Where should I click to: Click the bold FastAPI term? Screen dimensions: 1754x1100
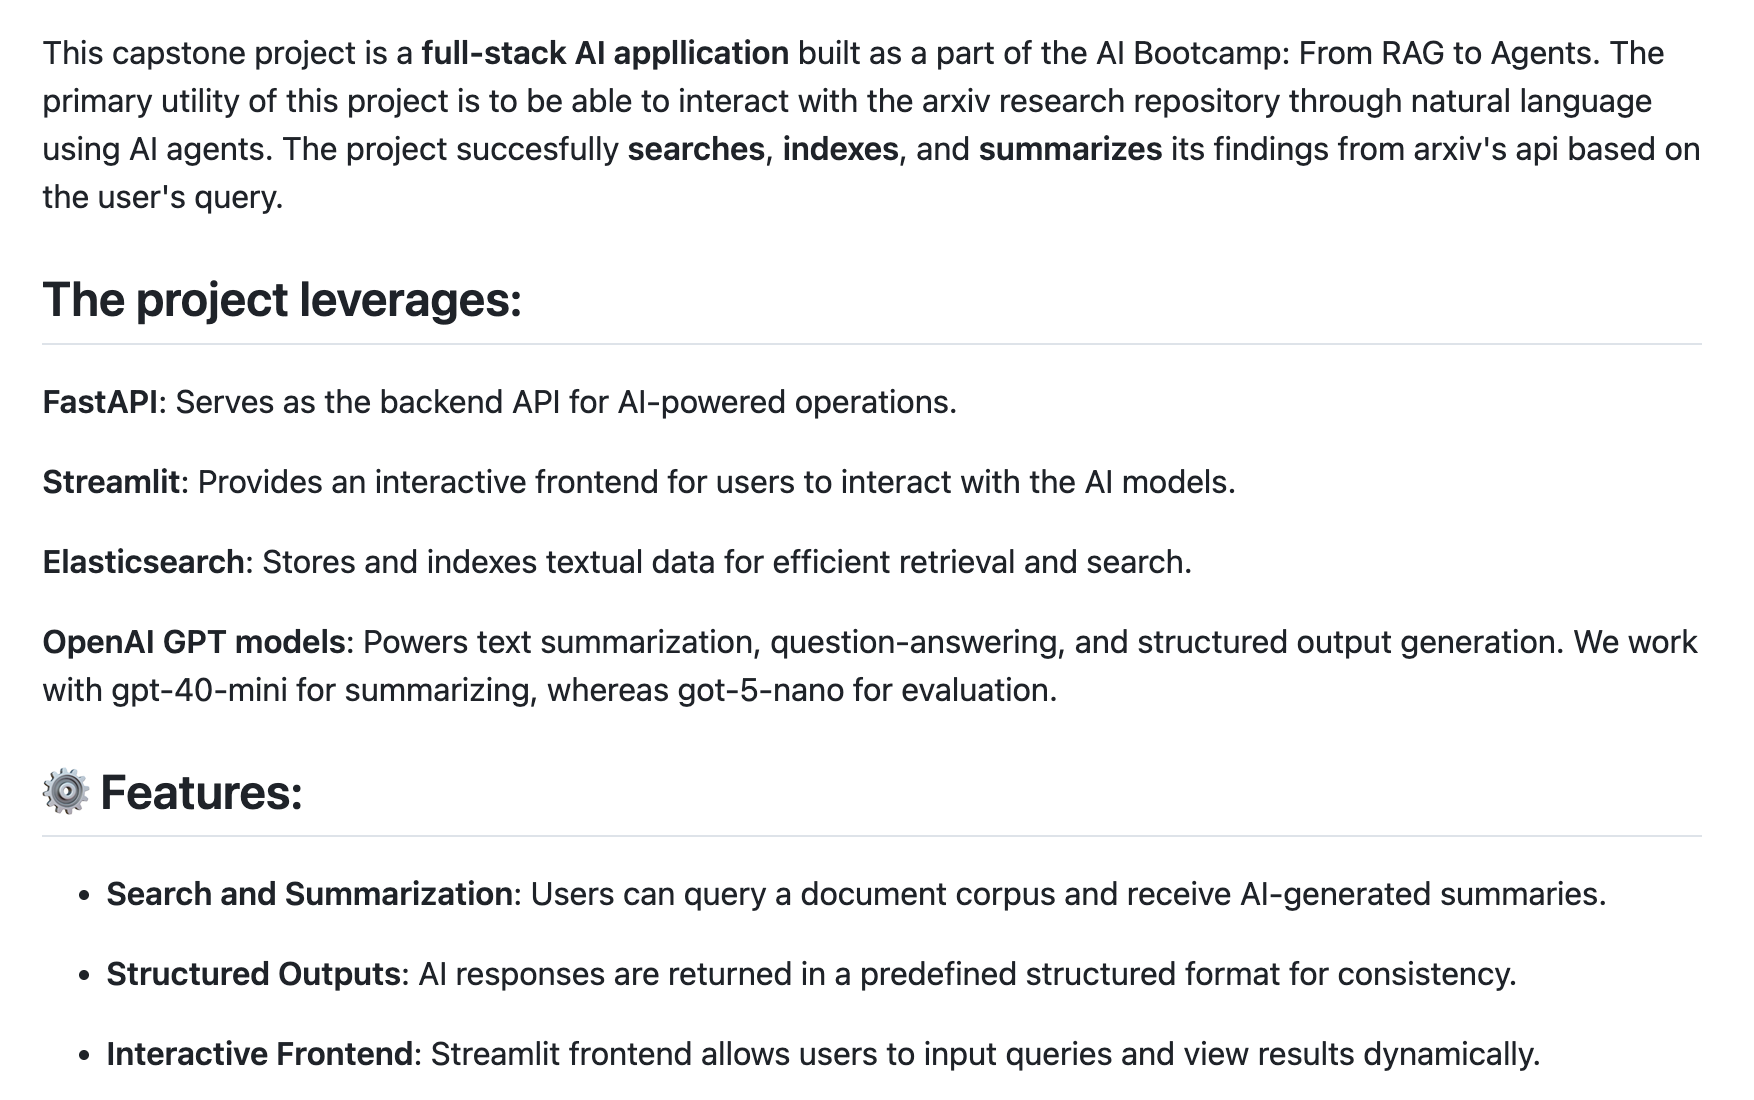point(100,402)
